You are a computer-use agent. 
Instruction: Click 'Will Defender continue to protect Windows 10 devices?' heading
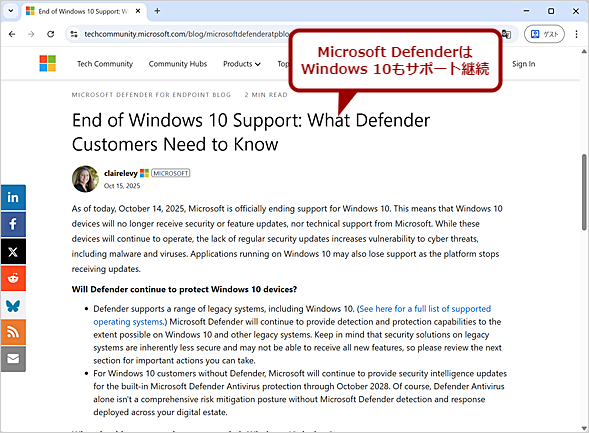pos(184,289)
